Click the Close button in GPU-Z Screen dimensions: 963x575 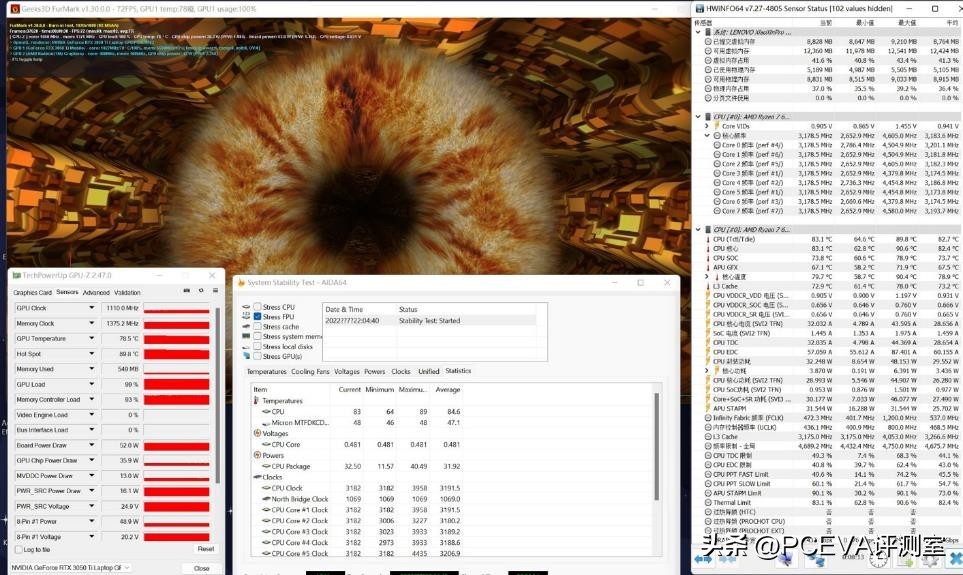click(x=202, y=567)
